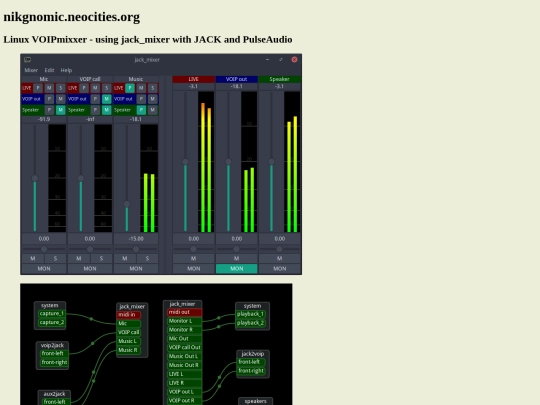
Task: Select the Monitor L output port
Action: (185, 321)
